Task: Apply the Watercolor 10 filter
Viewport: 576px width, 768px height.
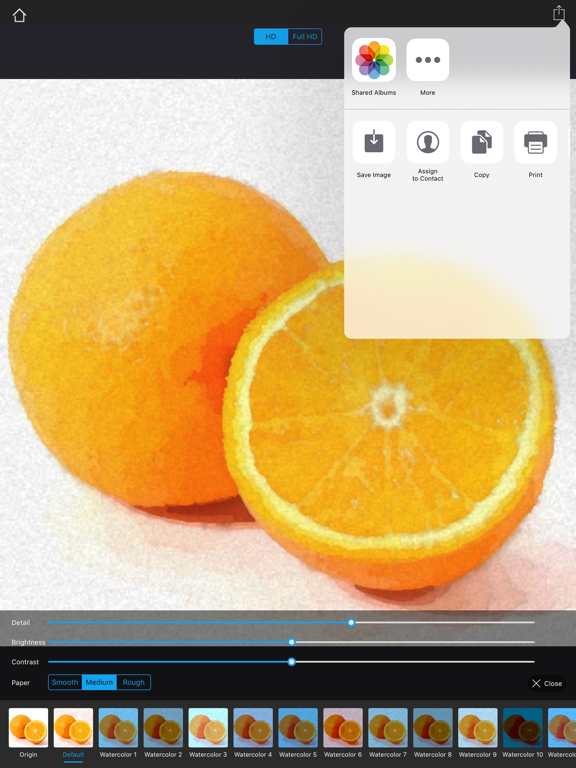Action: [523, 727]
